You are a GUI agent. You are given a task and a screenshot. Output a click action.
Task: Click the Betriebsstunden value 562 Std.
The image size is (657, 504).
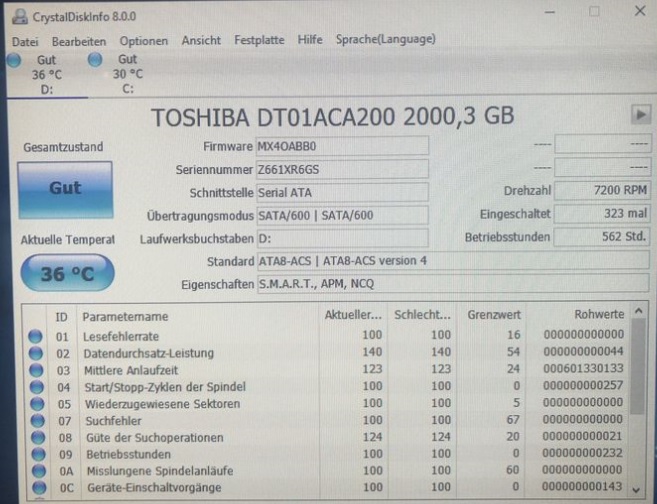pos(602,237)
